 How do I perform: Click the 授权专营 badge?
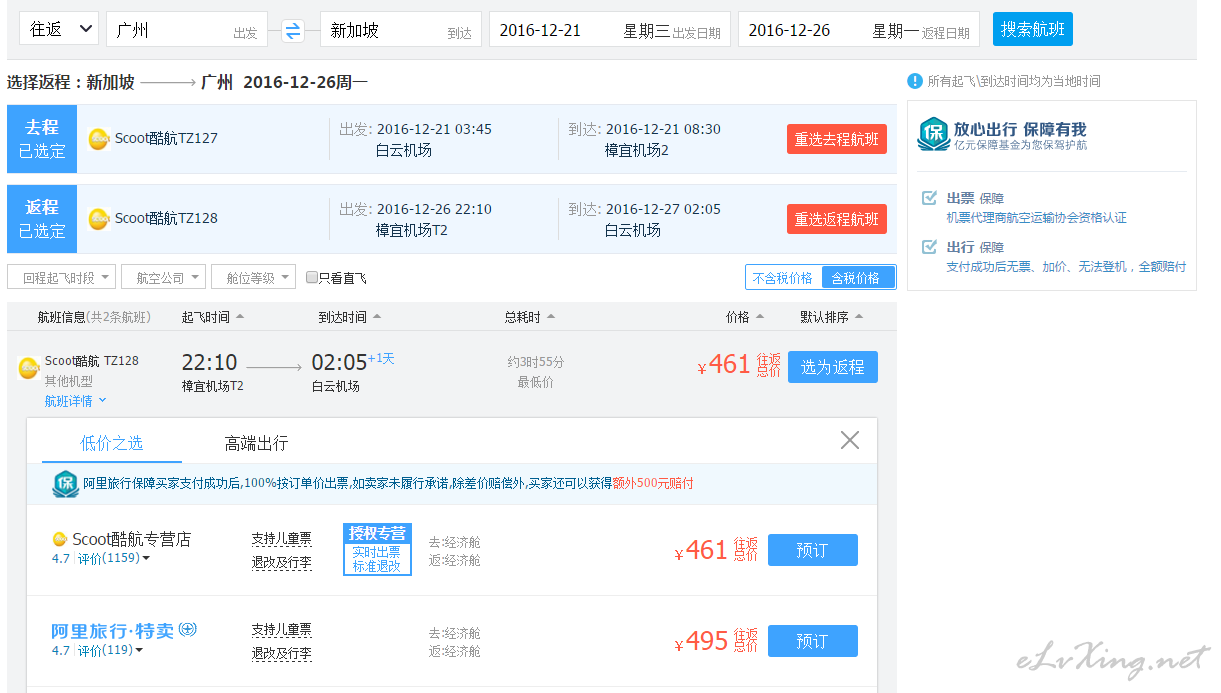point(377,549)
